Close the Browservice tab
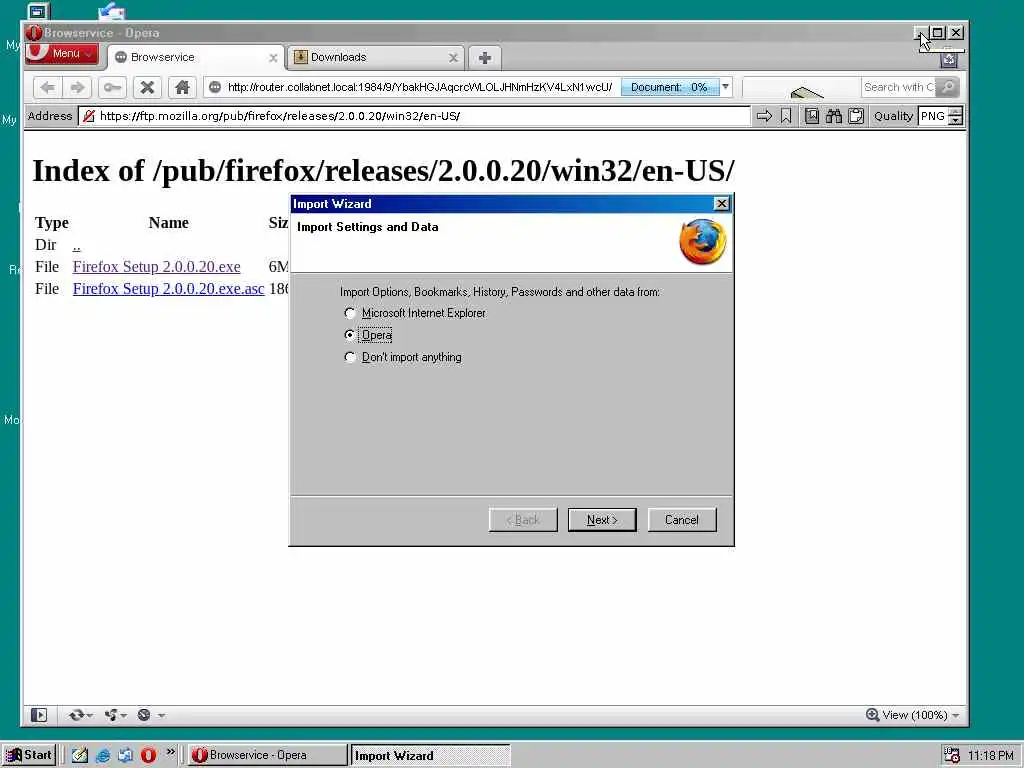 click(x=273, y=58)
